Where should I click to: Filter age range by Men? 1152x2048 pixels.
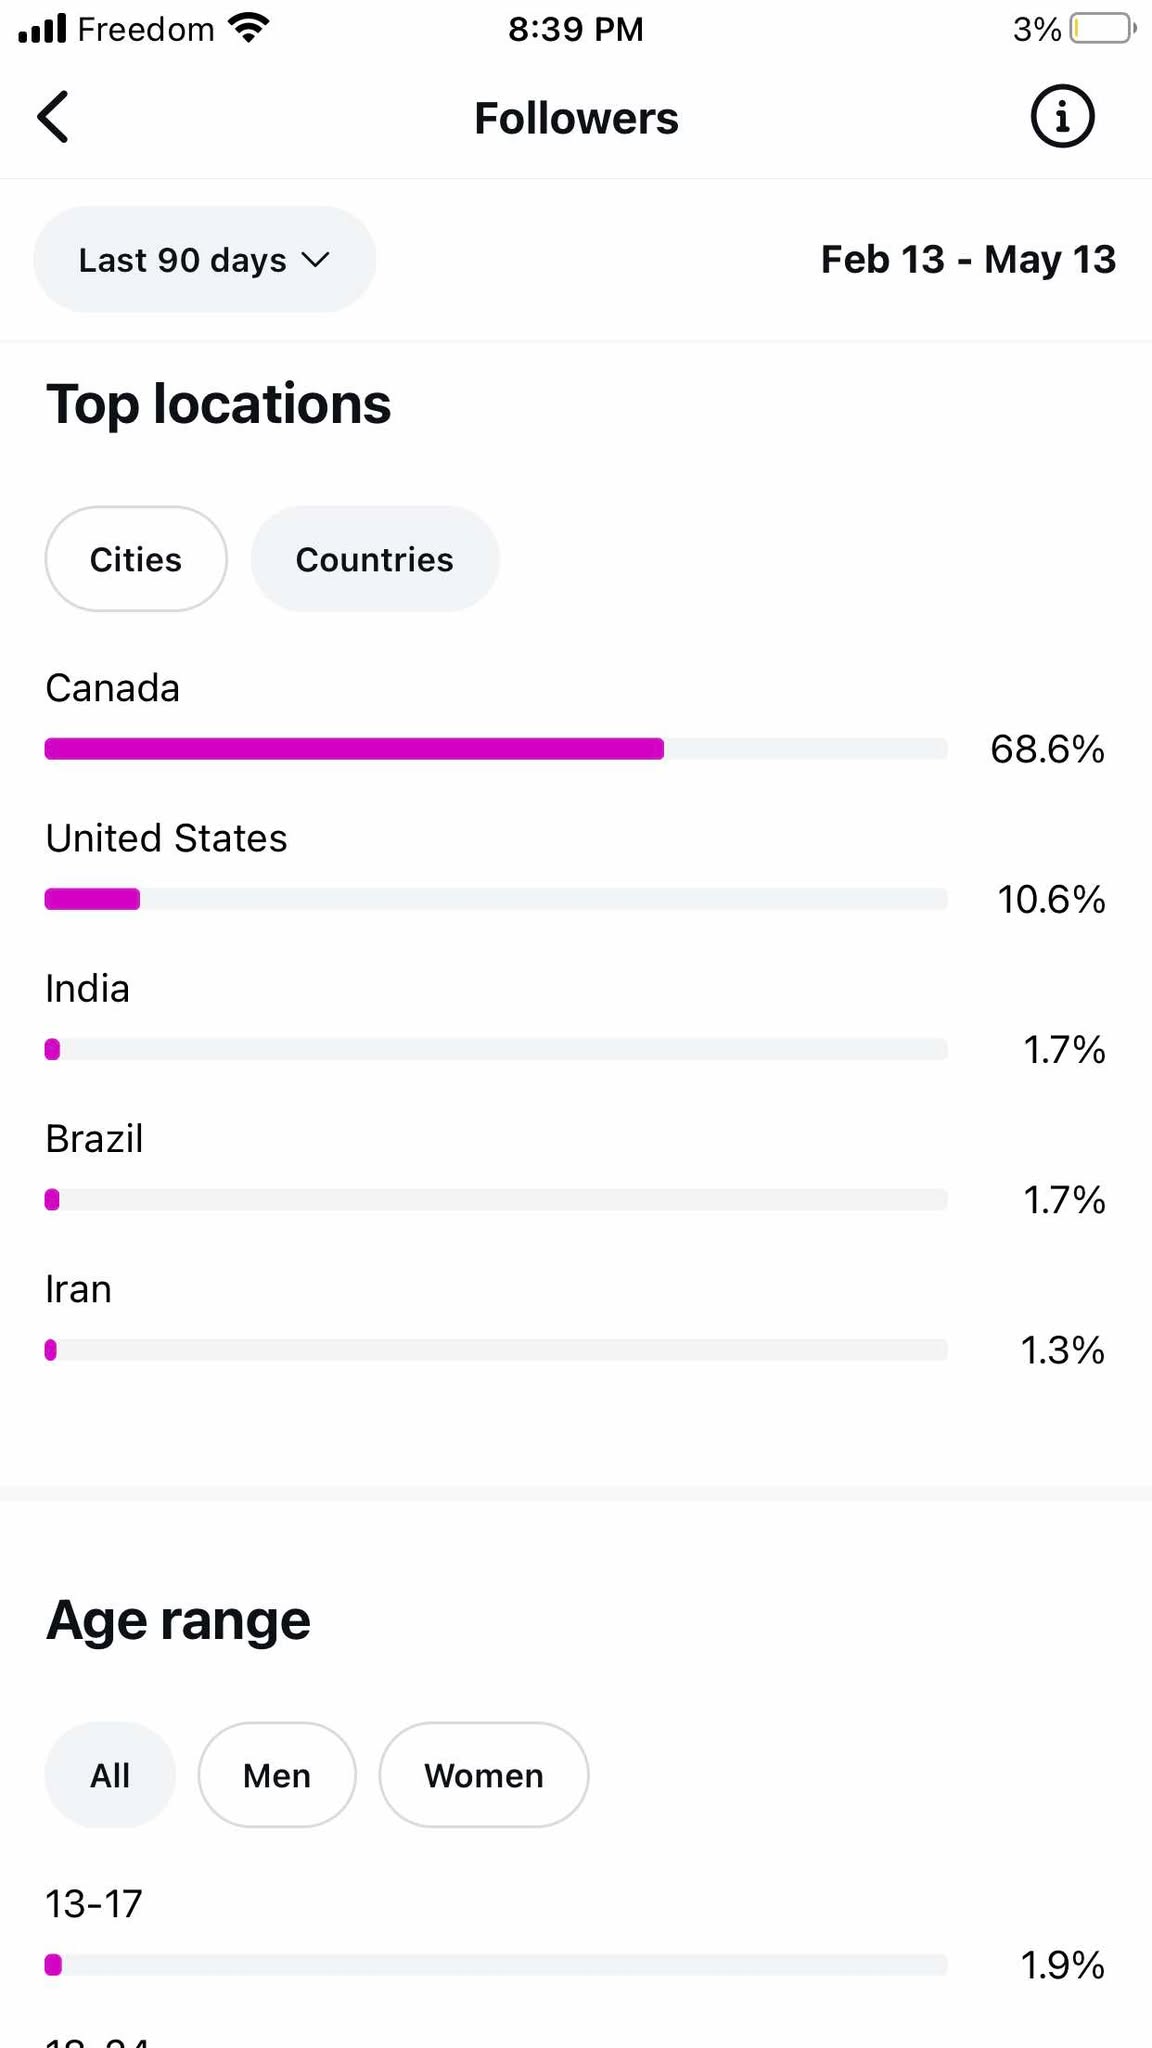[x=277, y=1775]
